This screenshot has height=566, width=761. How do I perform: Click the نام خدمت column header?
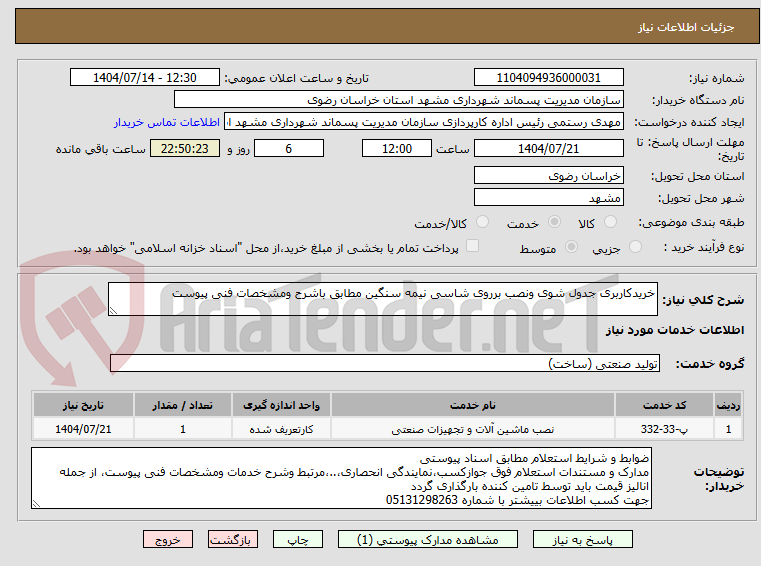click(x=473, y=405)
